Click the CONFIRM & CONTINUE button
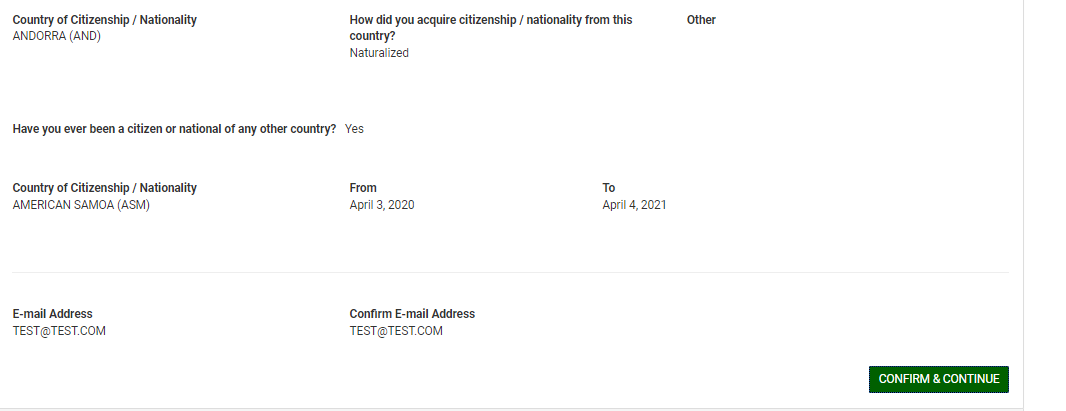 pos(938,379)
